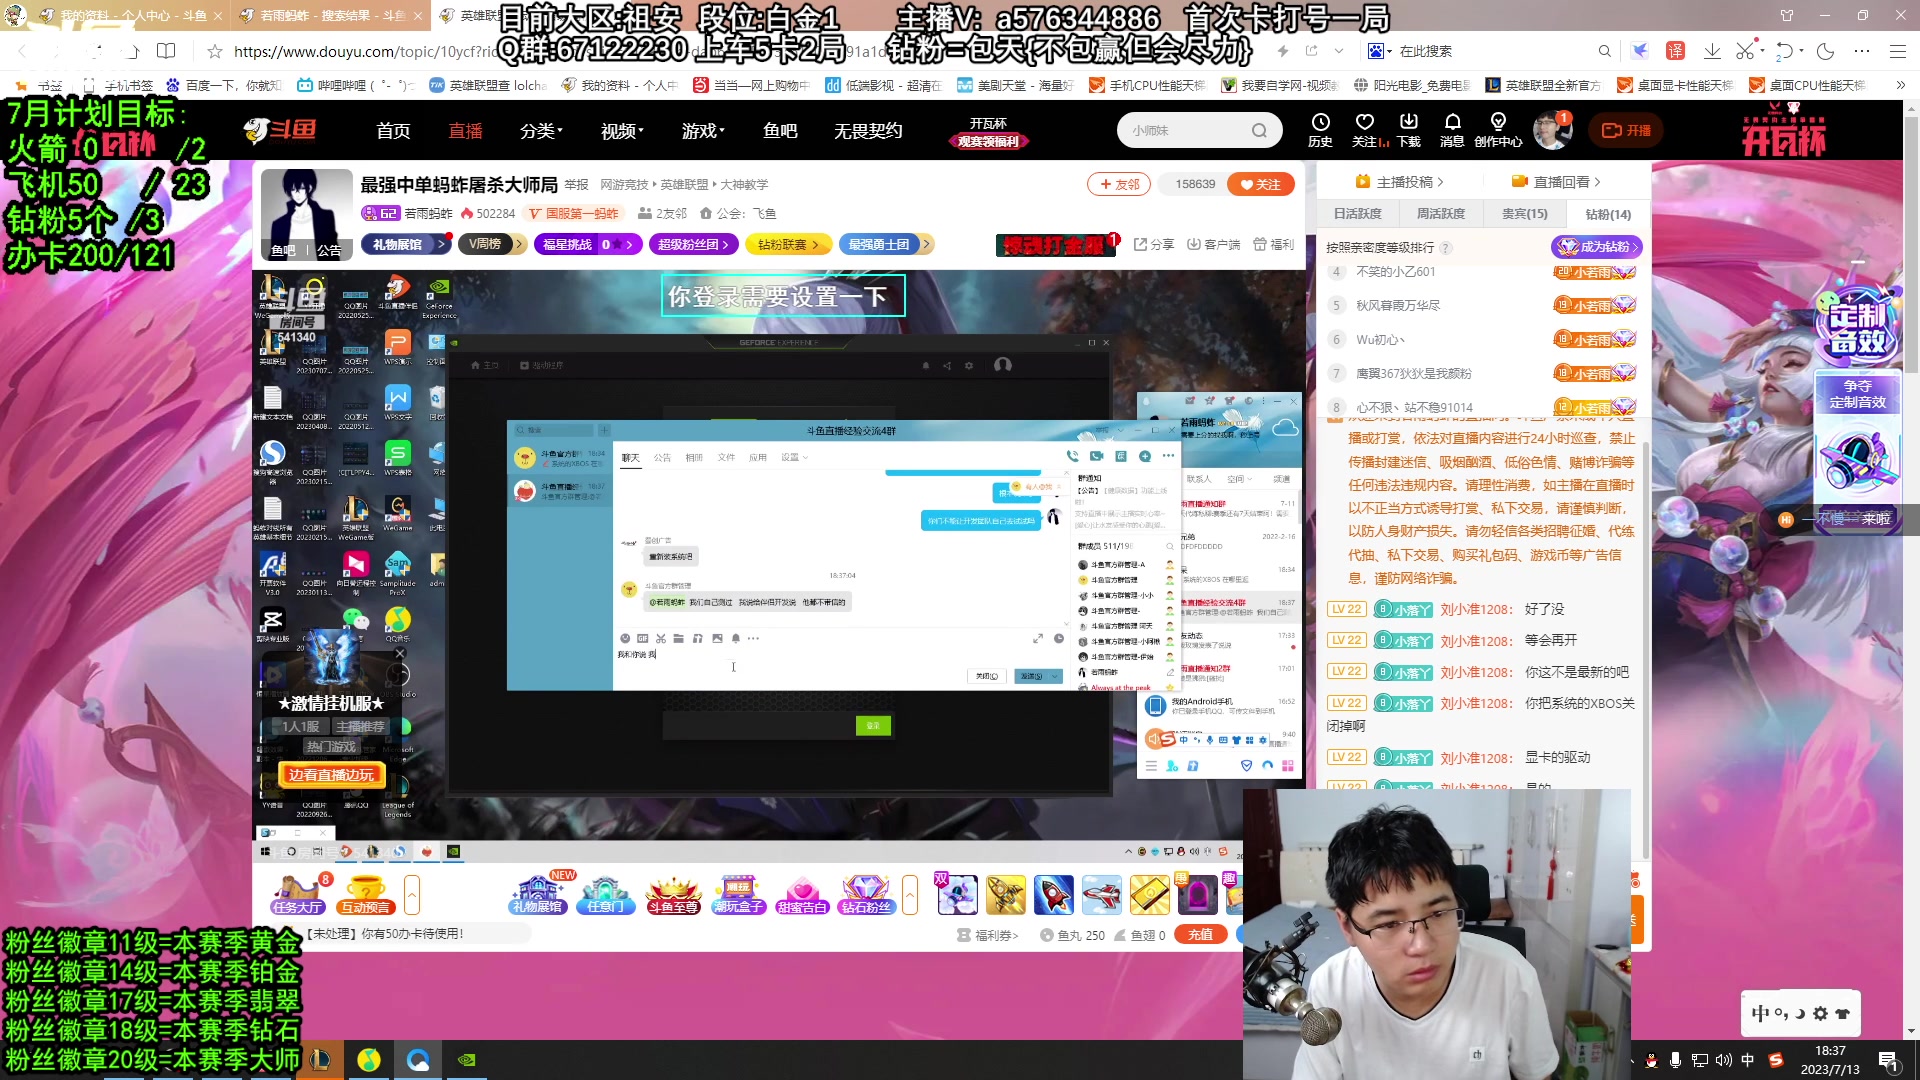Select 无畏契约 in top navigation
Screen dimensions: 1920x1080
point(868,131)
